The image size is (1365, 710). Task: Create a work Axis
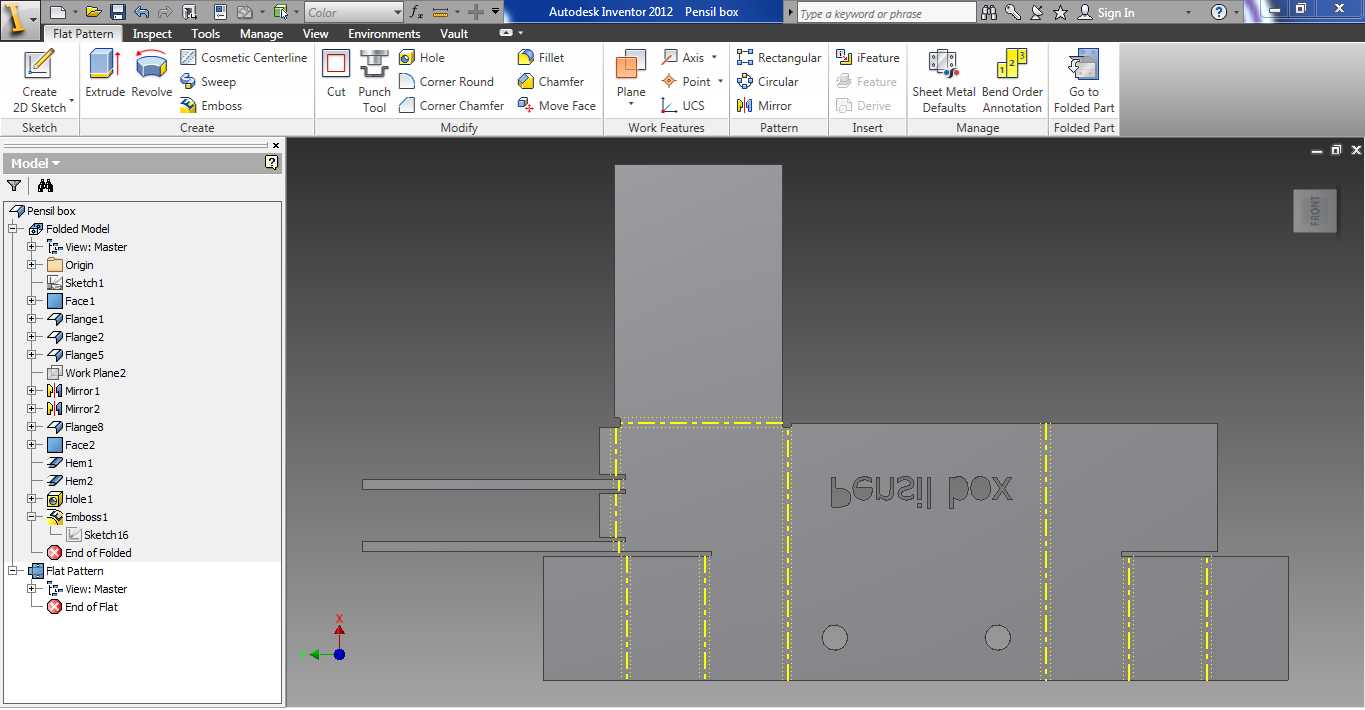682,57
